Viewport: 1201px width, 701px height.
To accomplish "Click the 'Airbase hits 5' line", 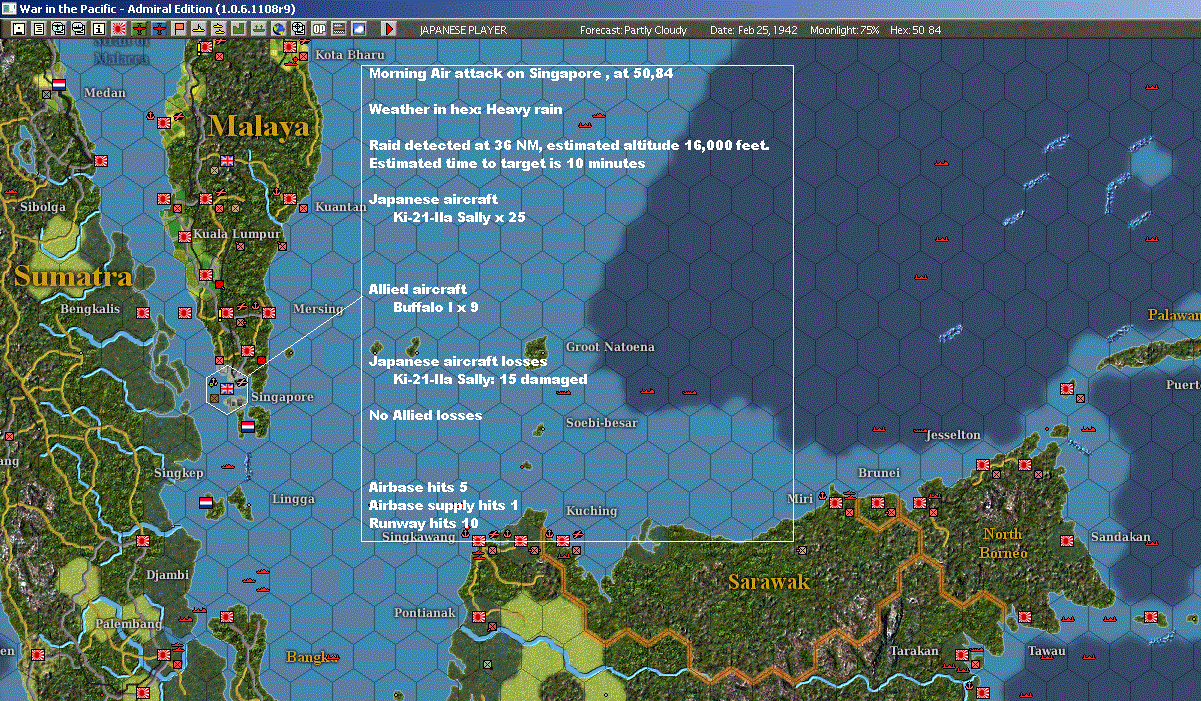I will 418,487.
